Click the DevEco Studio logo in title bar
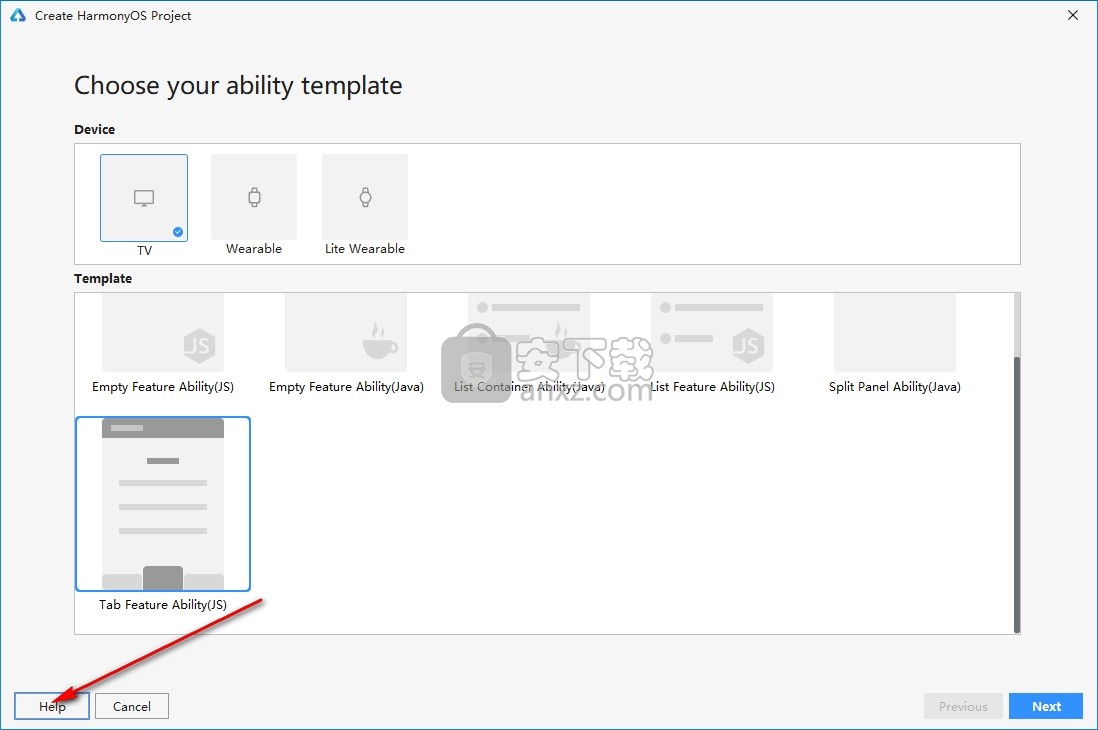 18,15
